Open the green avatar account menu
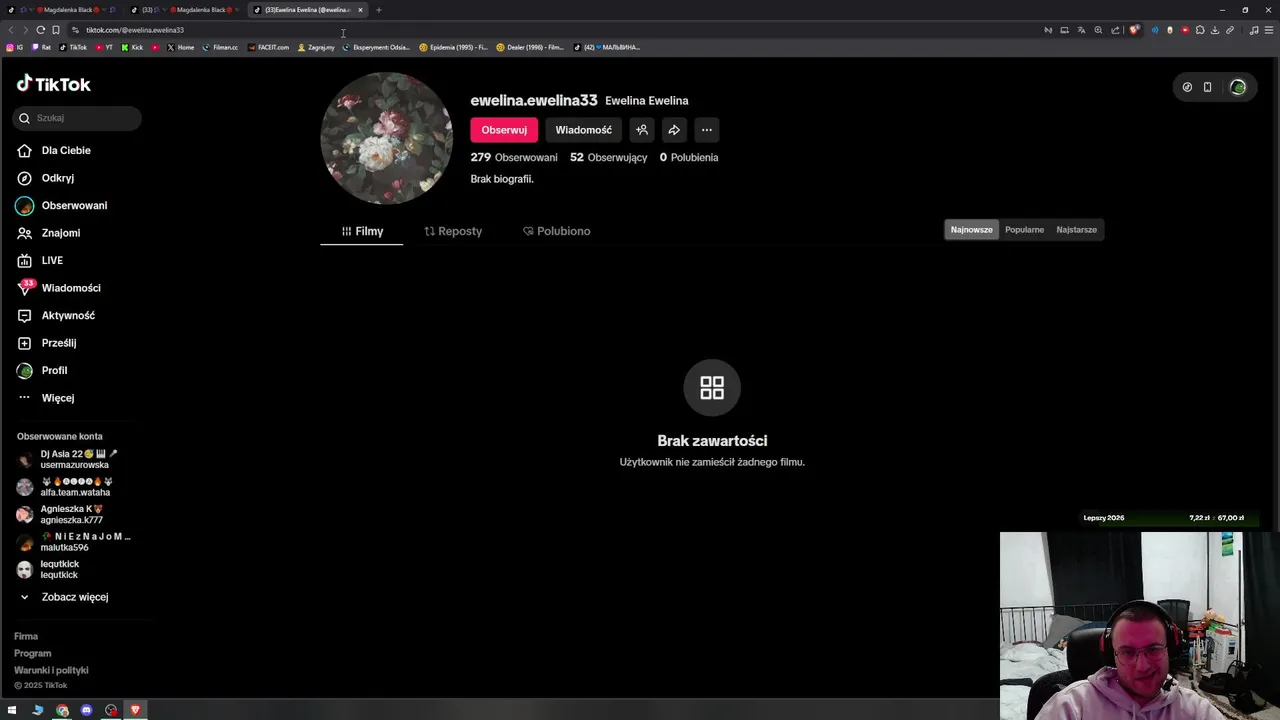This screenshot has width=1280, height=720. click(x=1238, y=87)
